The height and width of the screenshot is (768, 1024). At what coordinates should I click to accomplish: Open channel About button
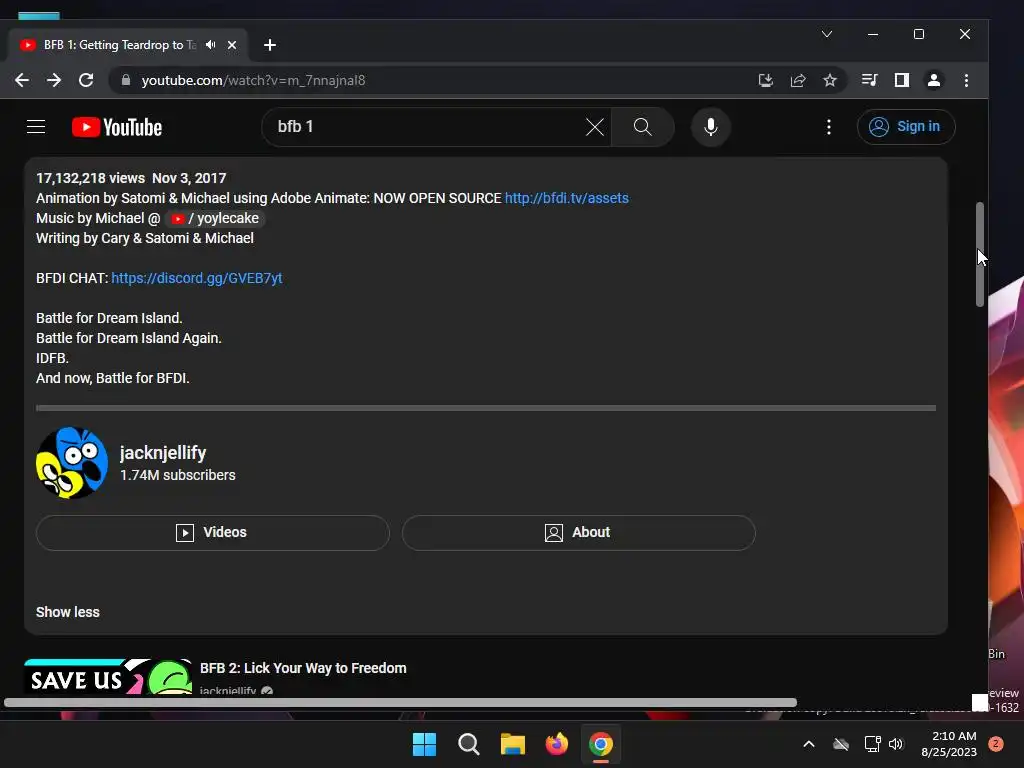pos(579,533)
